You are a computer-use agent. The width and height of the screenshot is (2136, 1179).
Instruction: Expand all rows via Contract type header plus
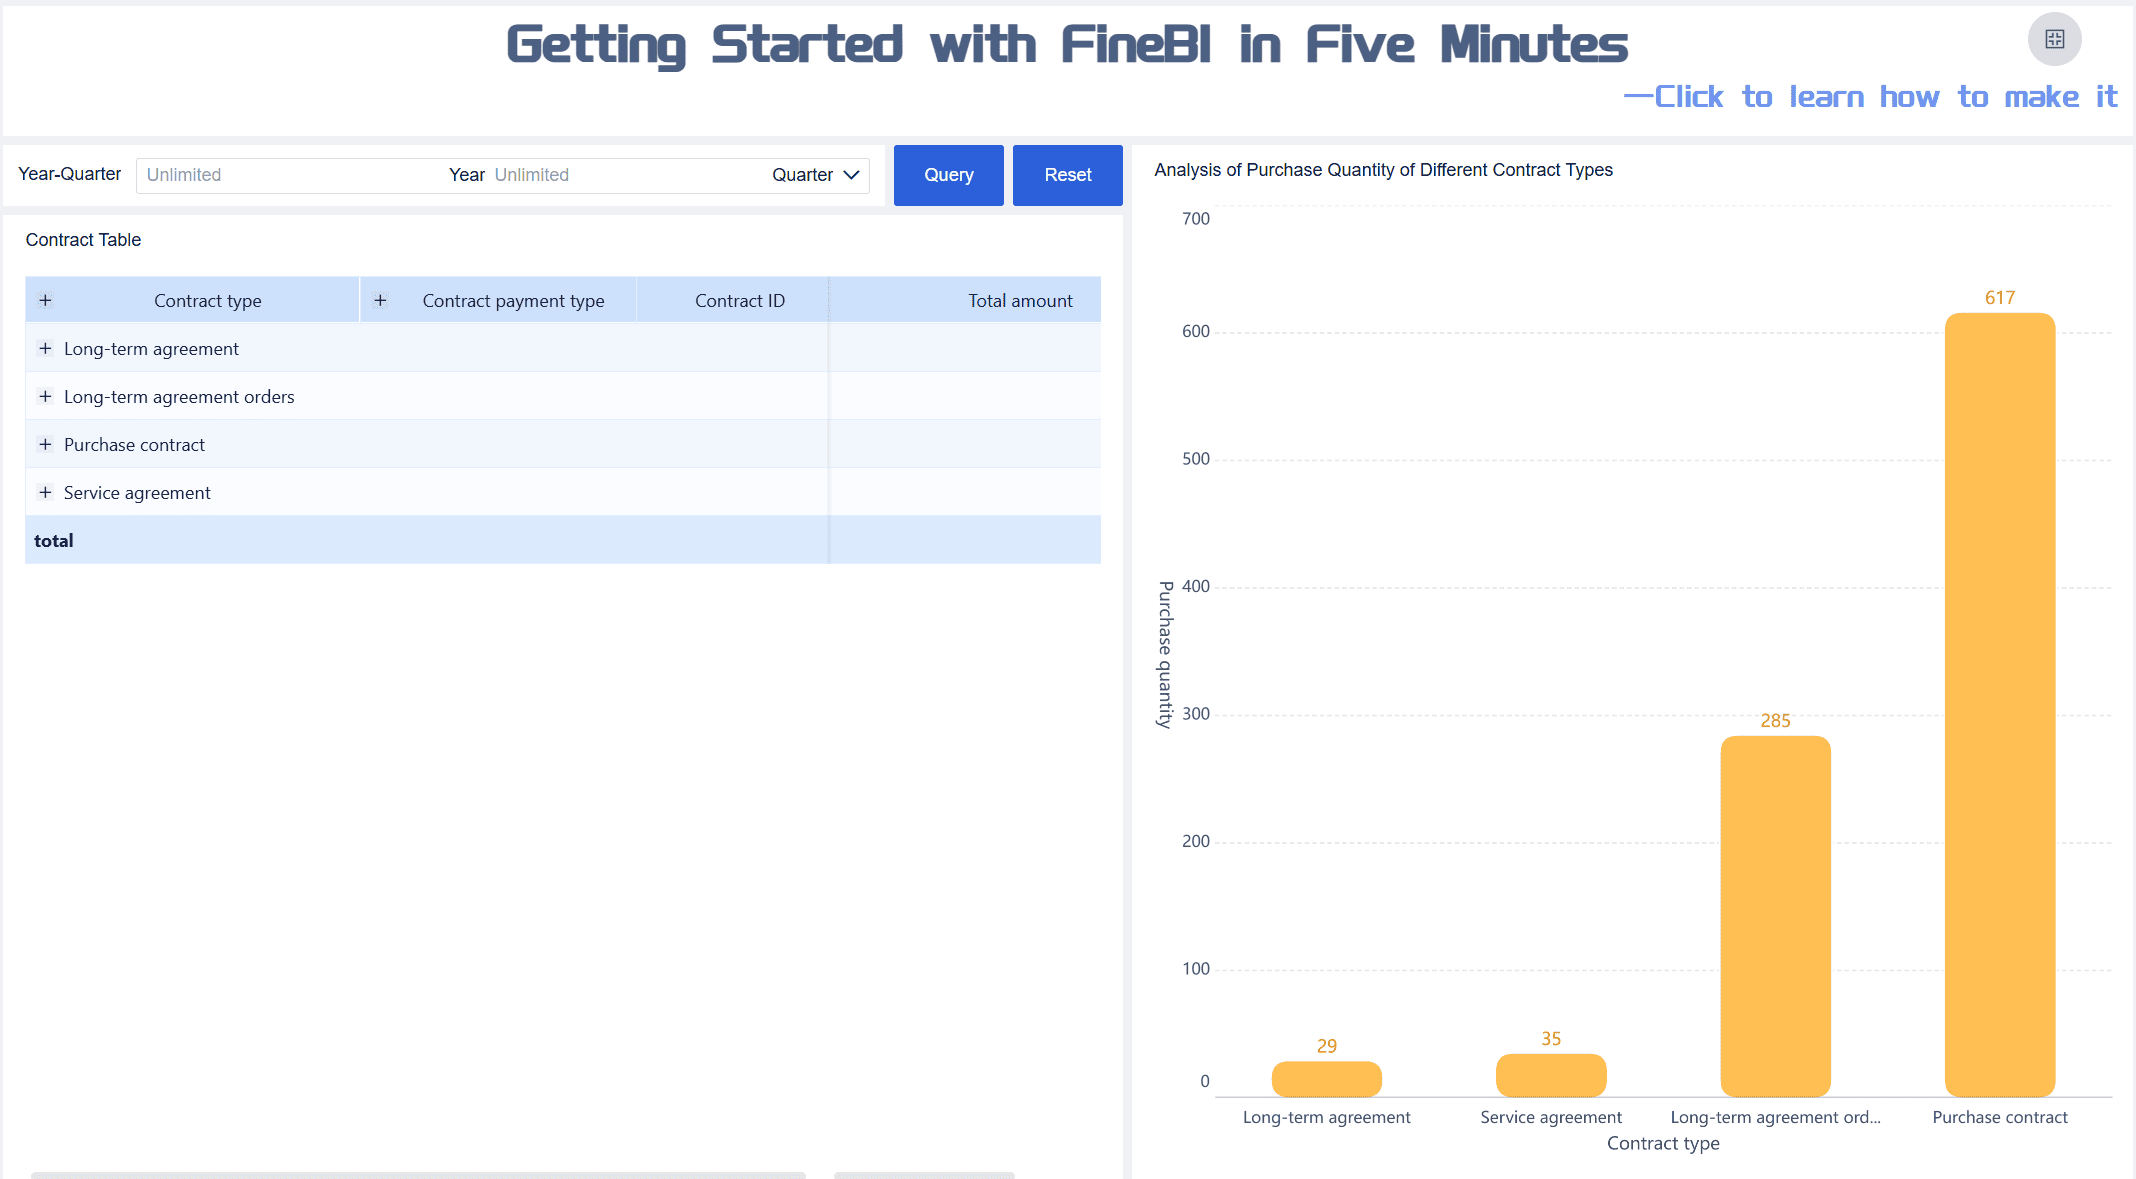[x=45, y=300]
